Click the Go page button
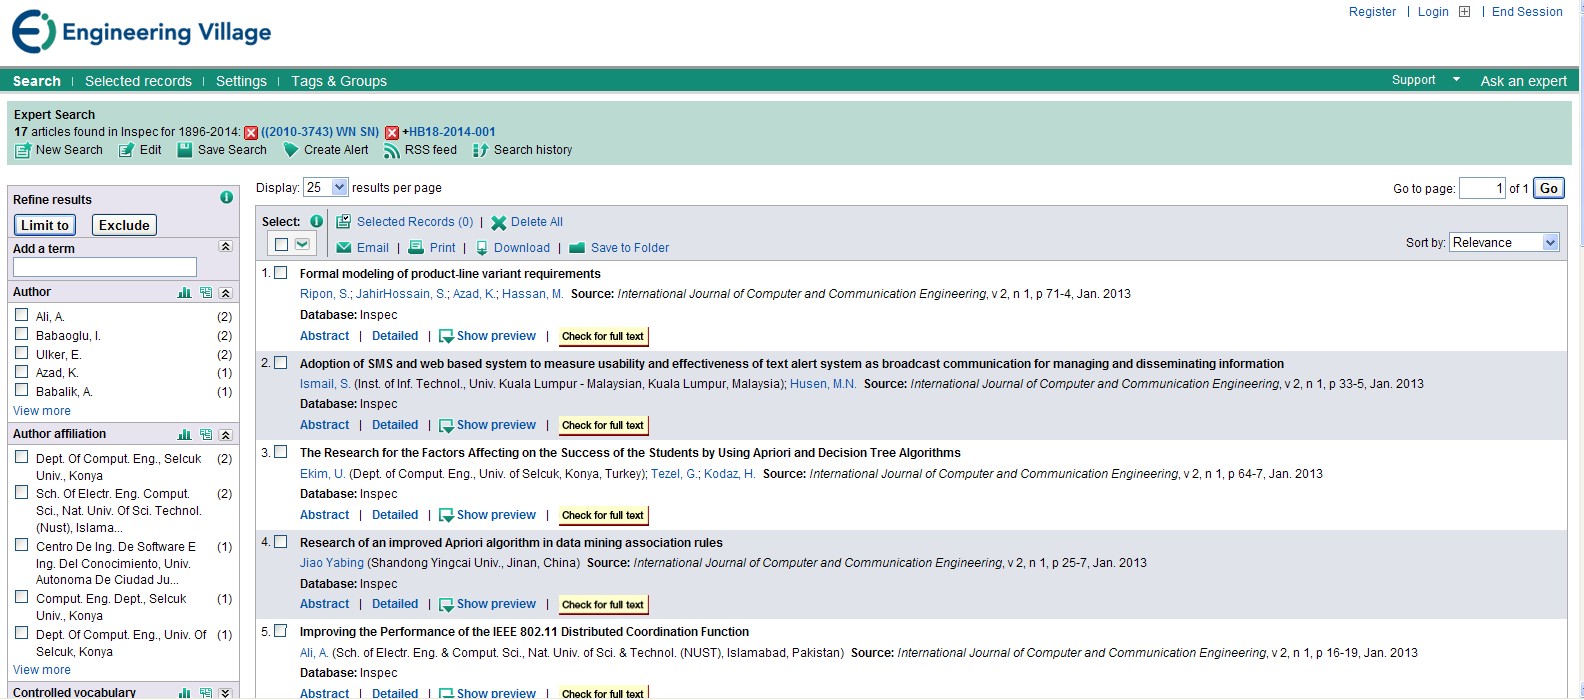Viewport: 1584px width, 700px height. pyautogui.click(x=1549, y=188)
